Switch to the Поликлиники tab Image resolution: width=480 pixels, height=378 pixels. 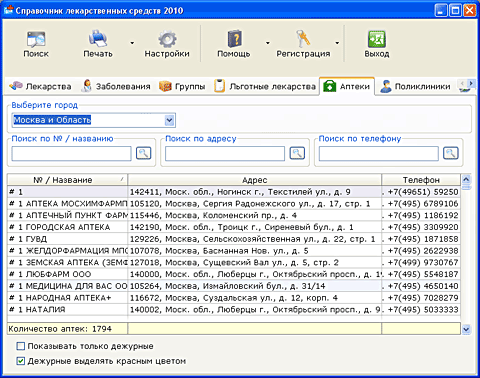[x=416, y=86]
